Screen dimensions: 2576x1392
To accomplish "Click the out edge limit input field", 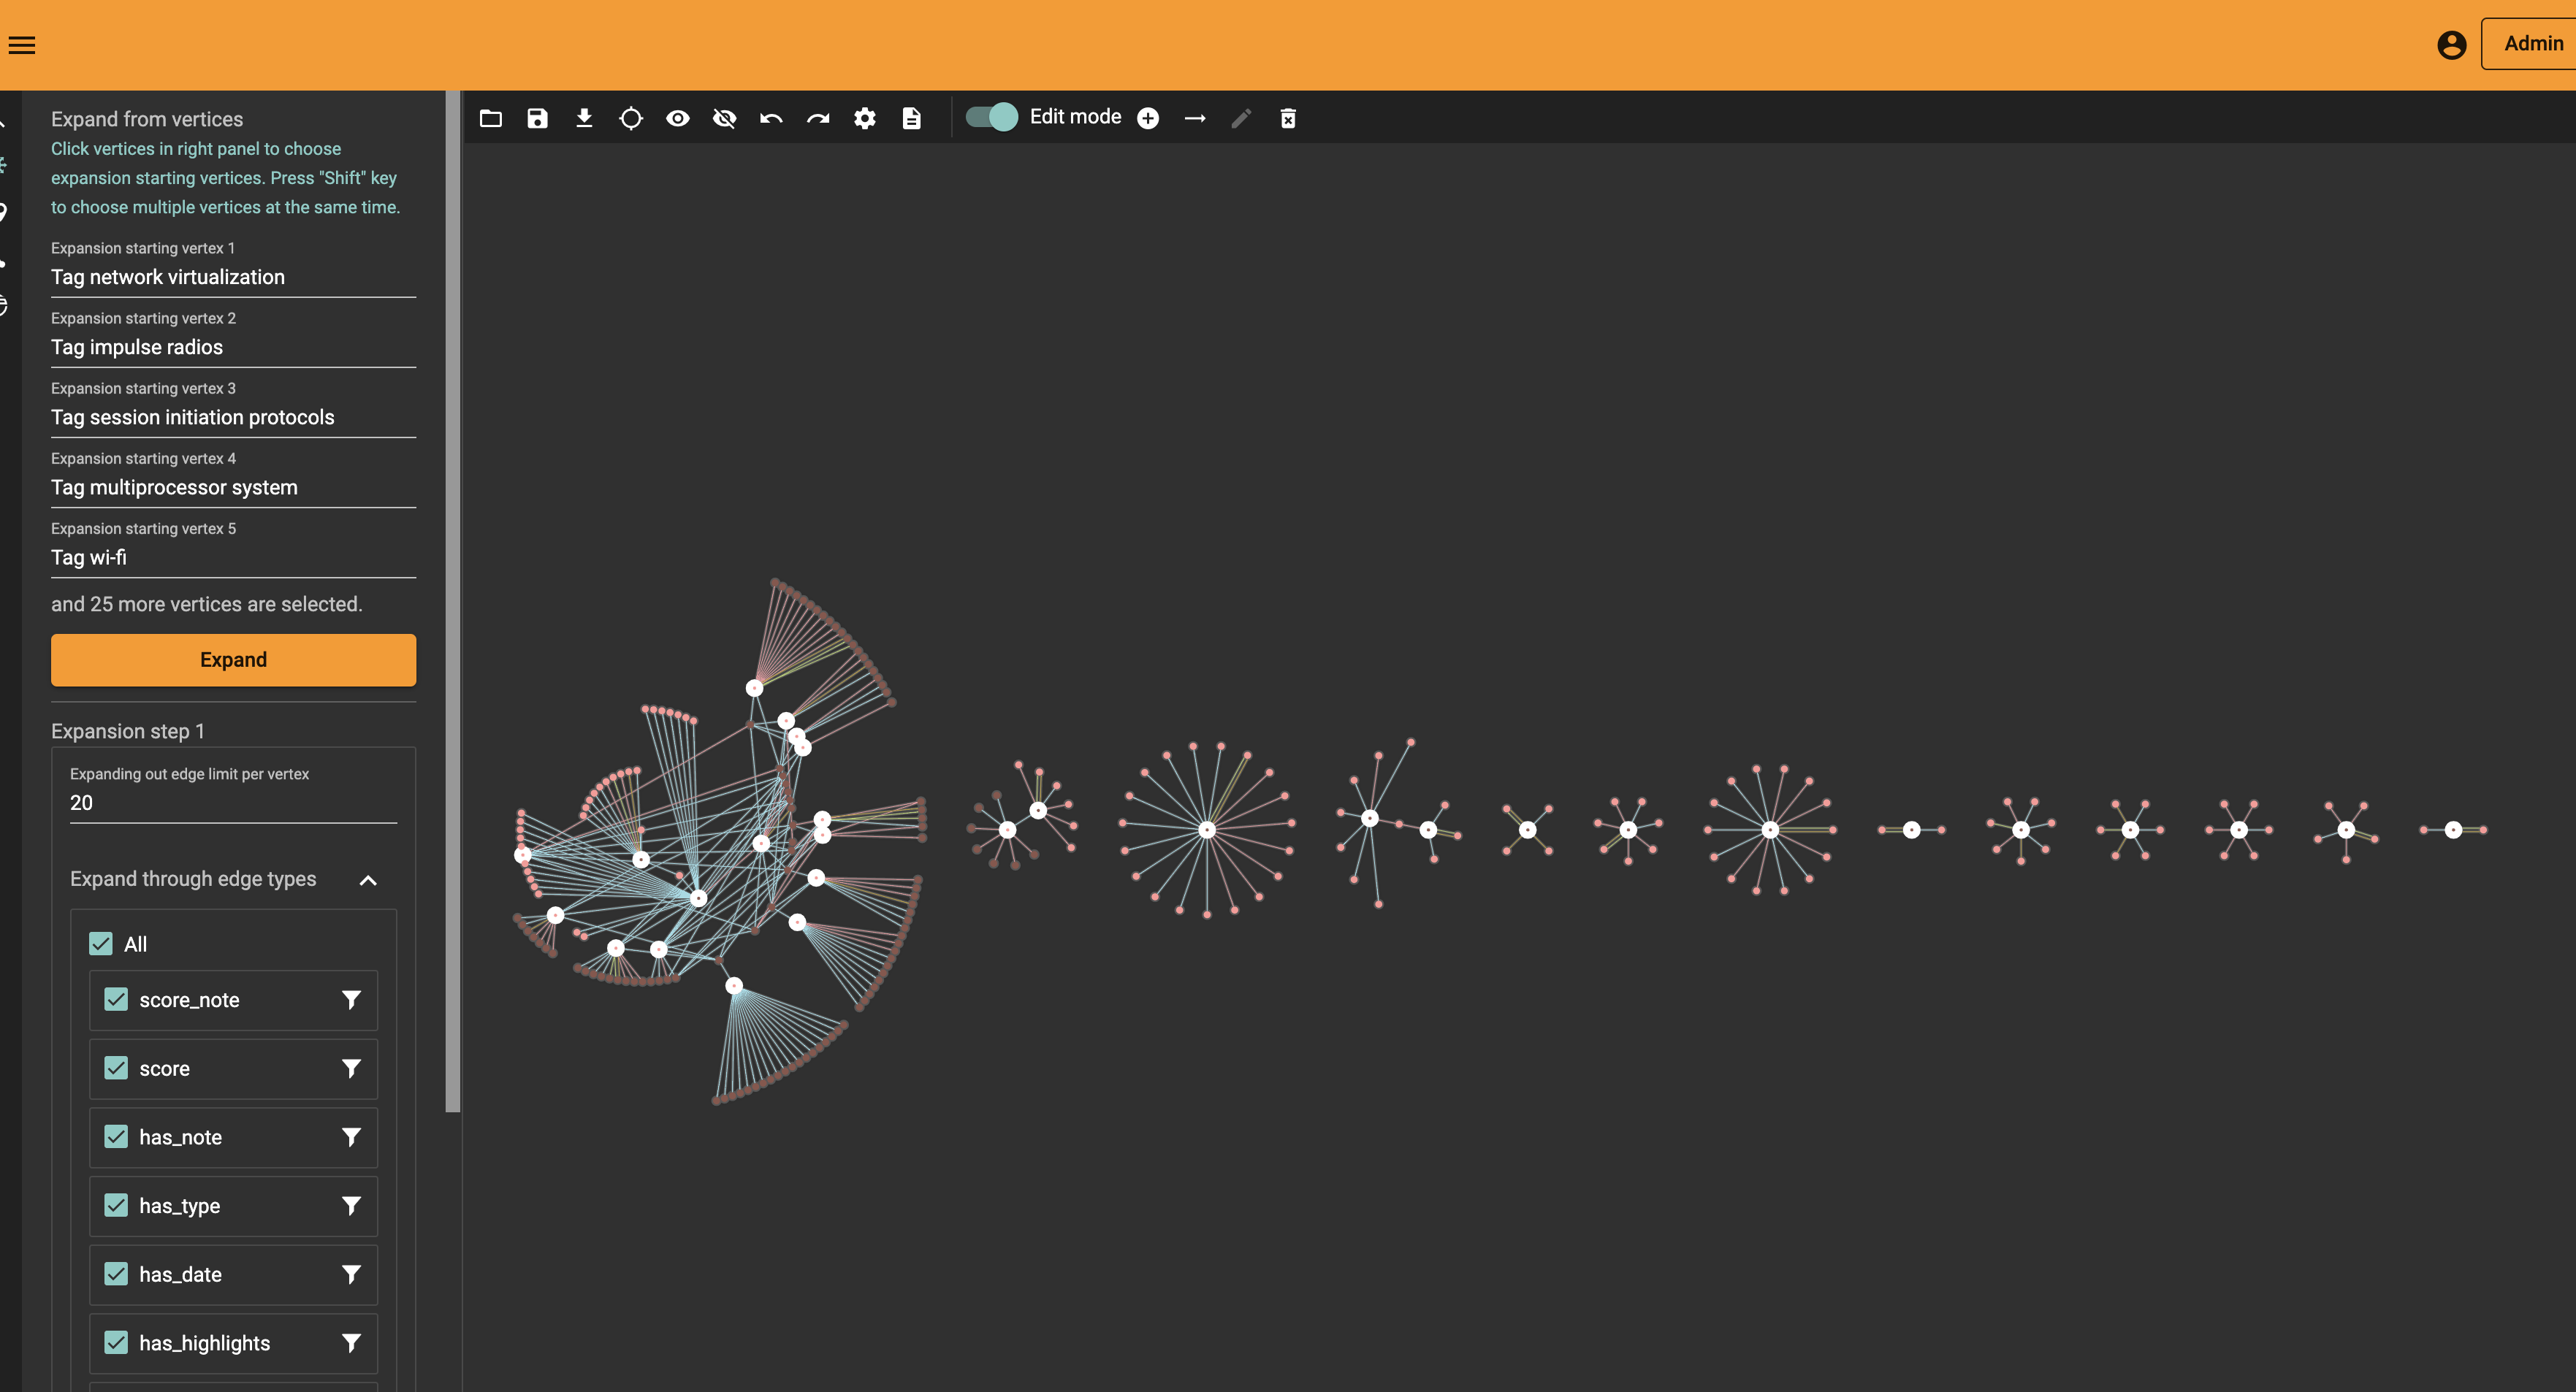I will [x=233, y=803].
